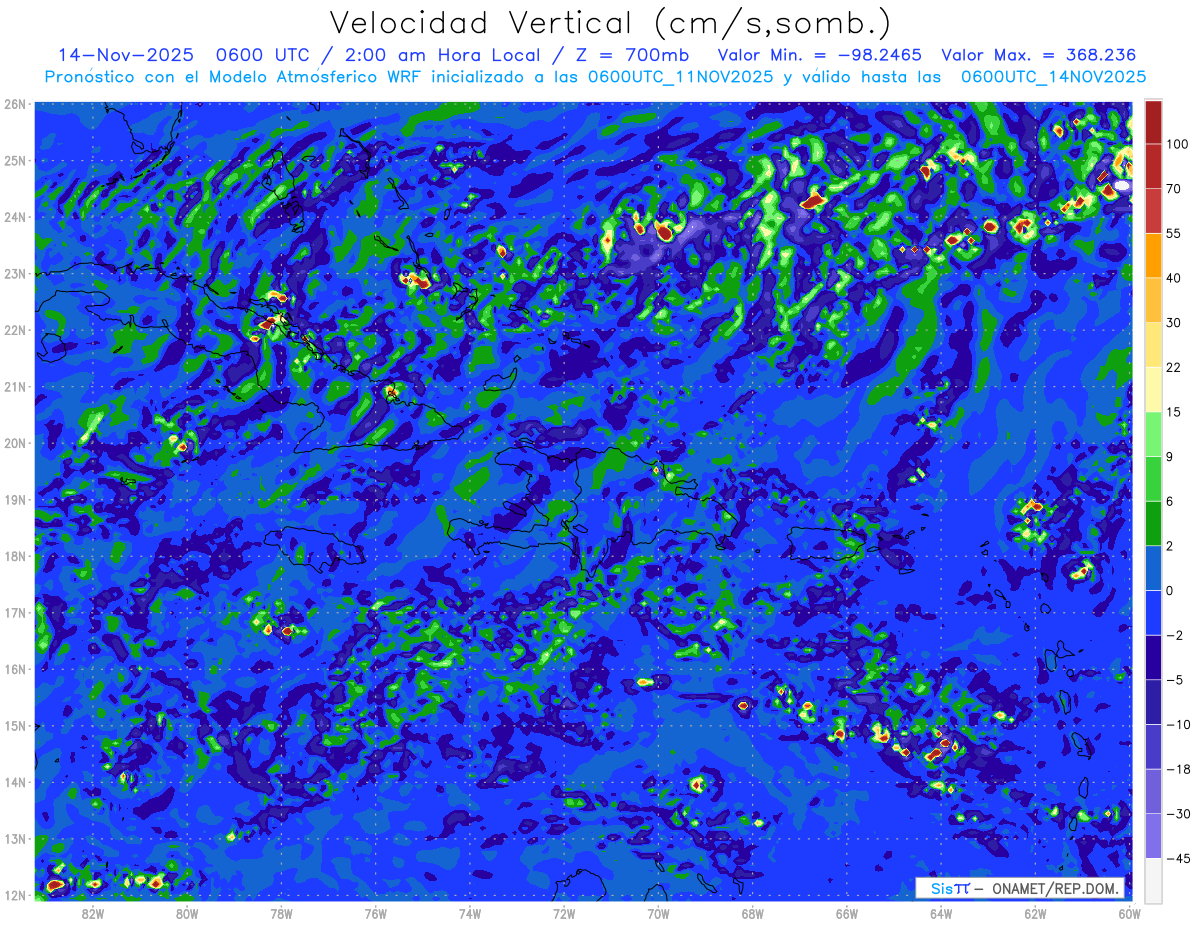Screen dimensions: 1200x927
Task: Click the '82W' longitude label
Action: [93, 913]
